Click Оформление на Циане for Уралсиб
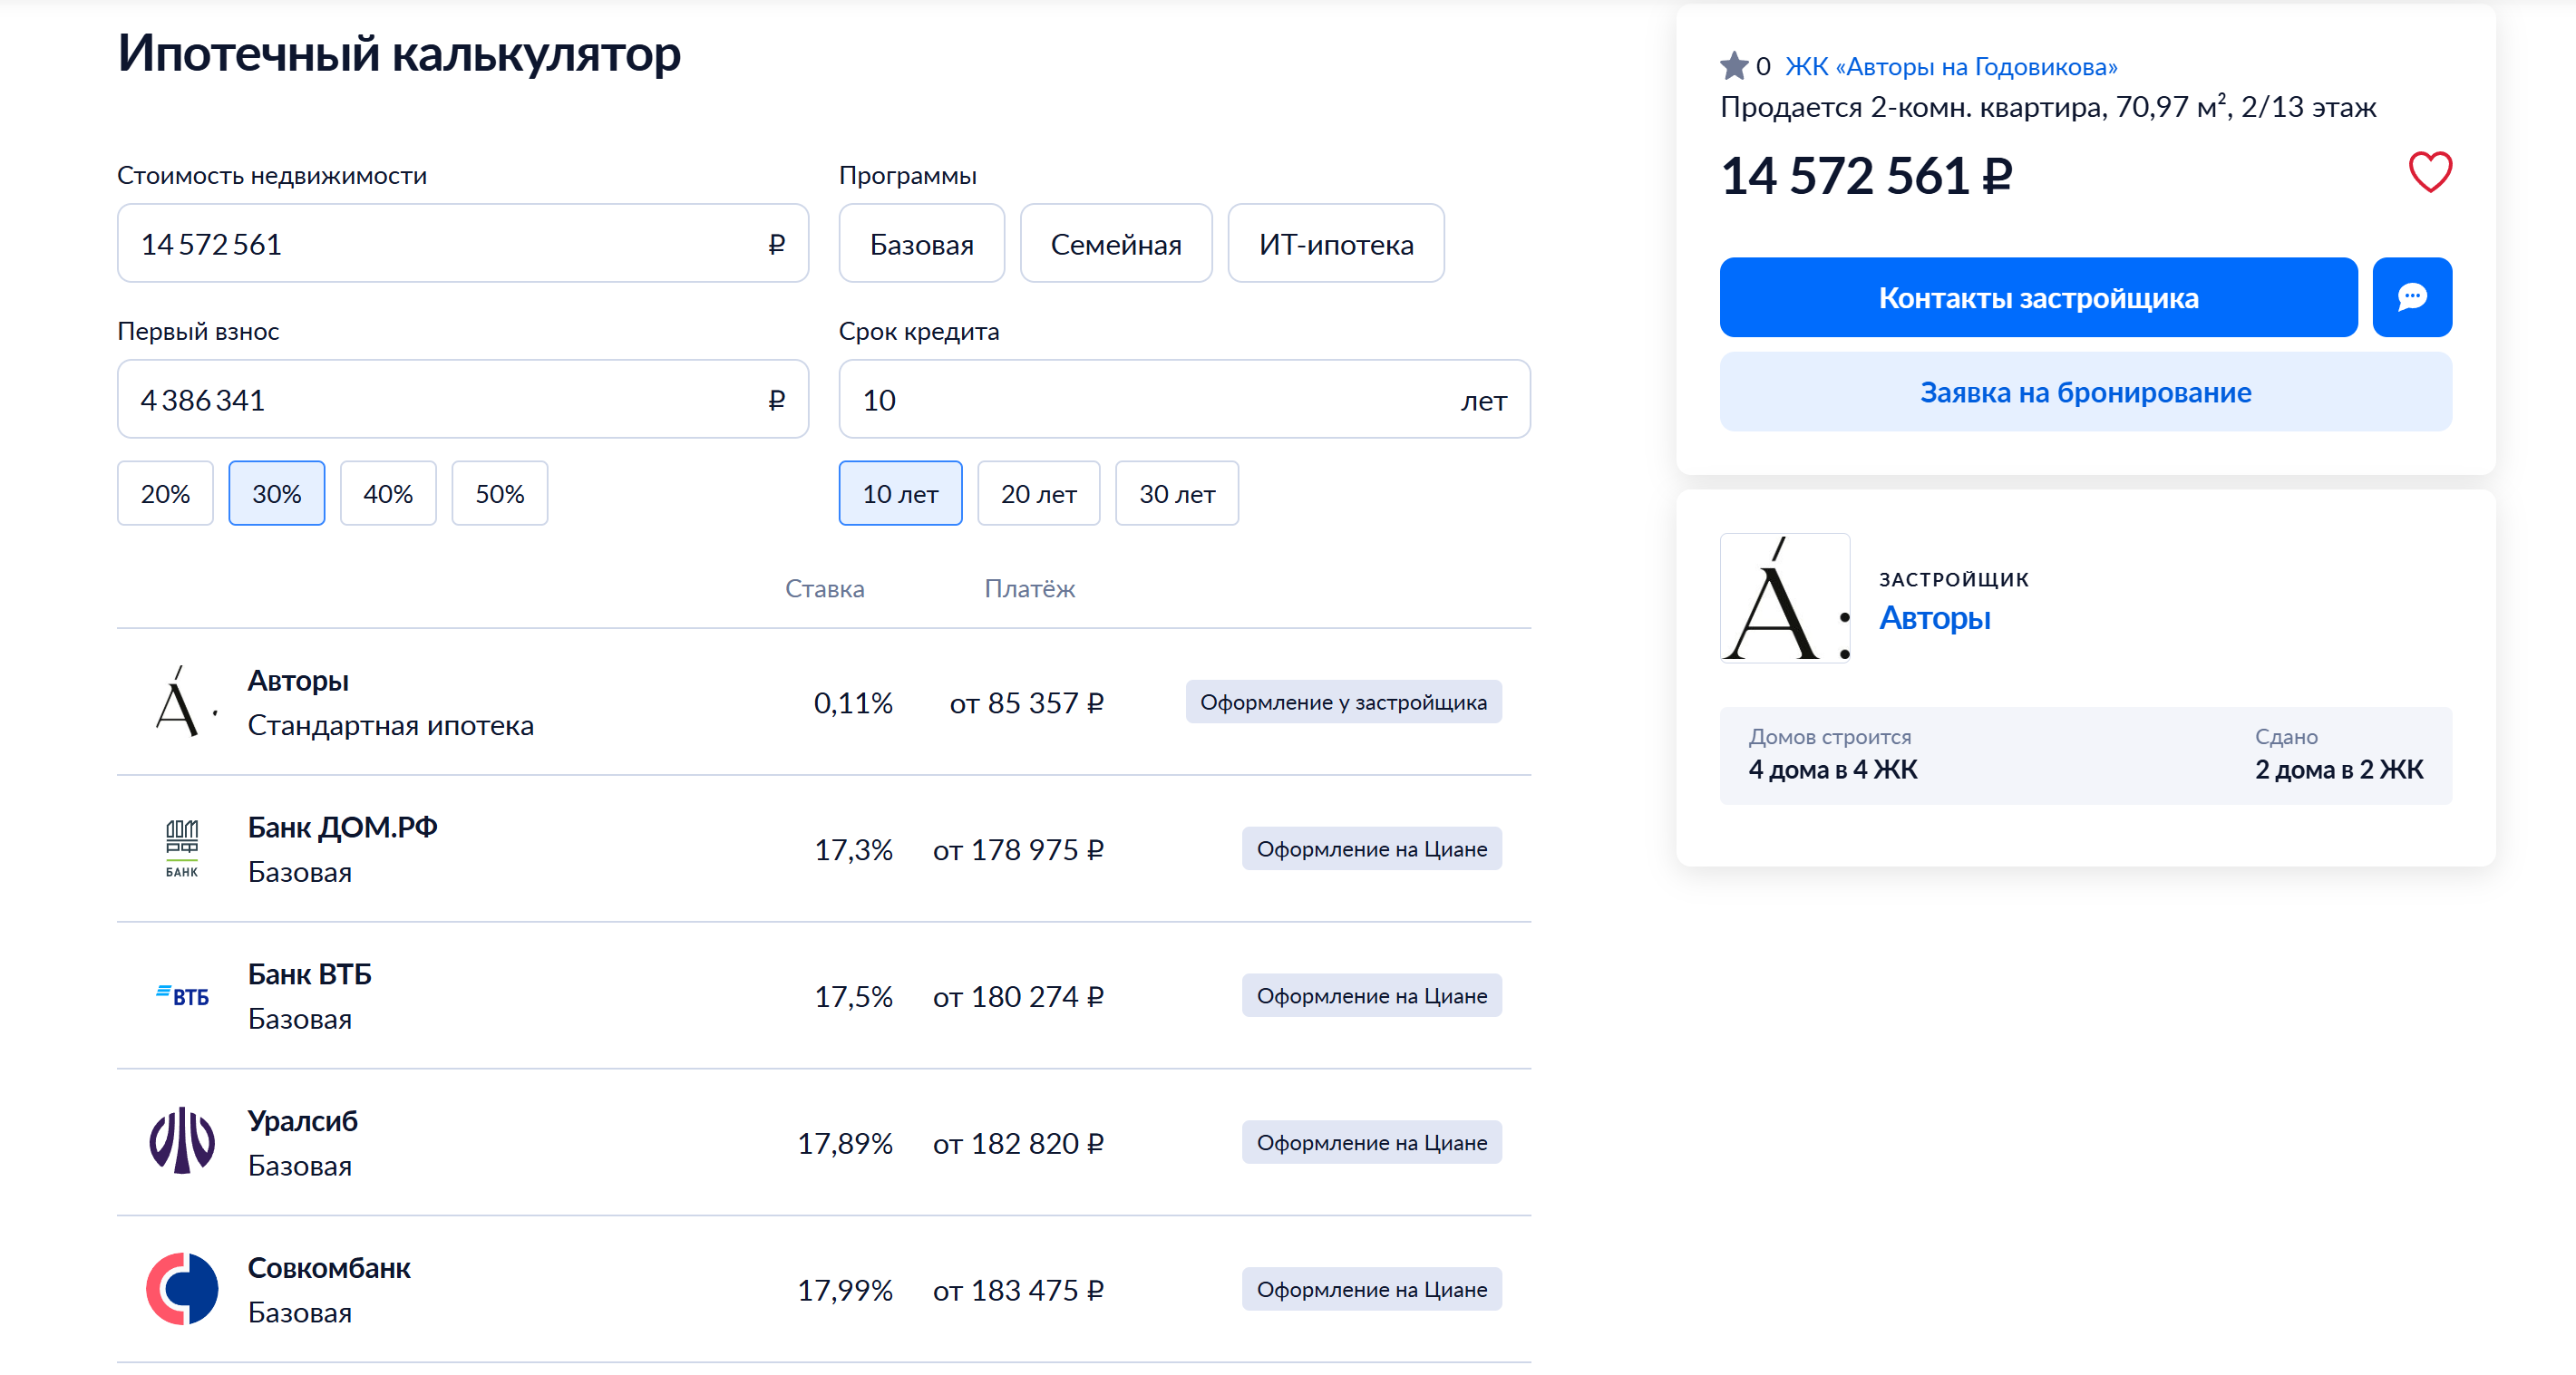2576x1375 pixels. [x=1372, y=1142]
